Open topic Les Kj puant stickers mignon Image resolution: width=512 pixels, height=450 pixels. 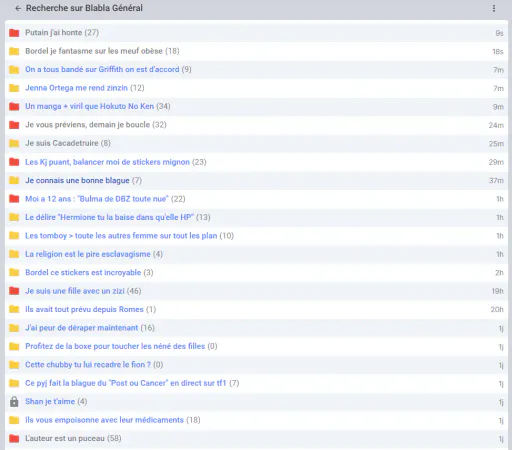[107, 162]
